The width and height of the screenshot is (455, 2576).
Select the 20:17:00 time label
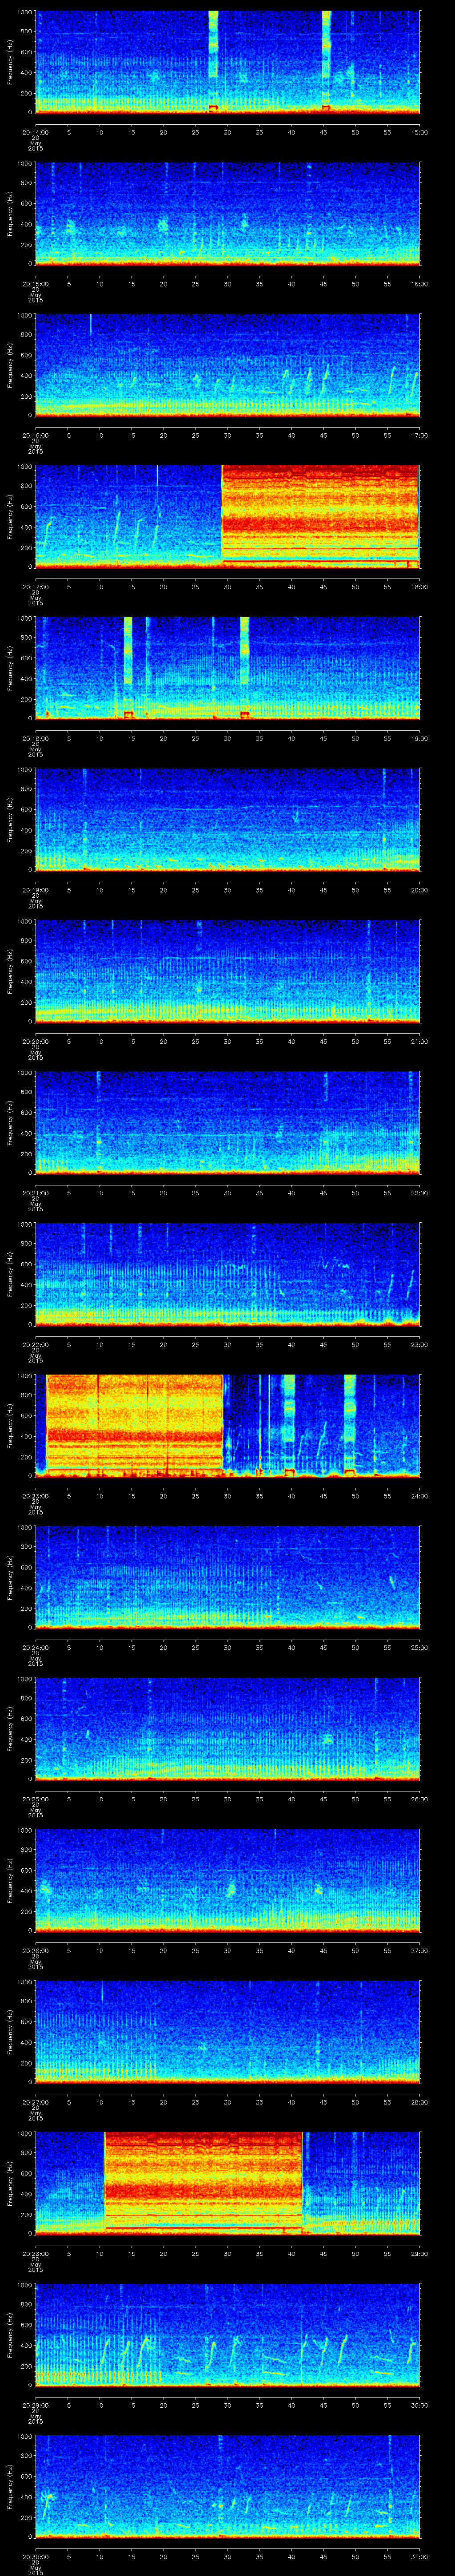(x=35, y=586)
